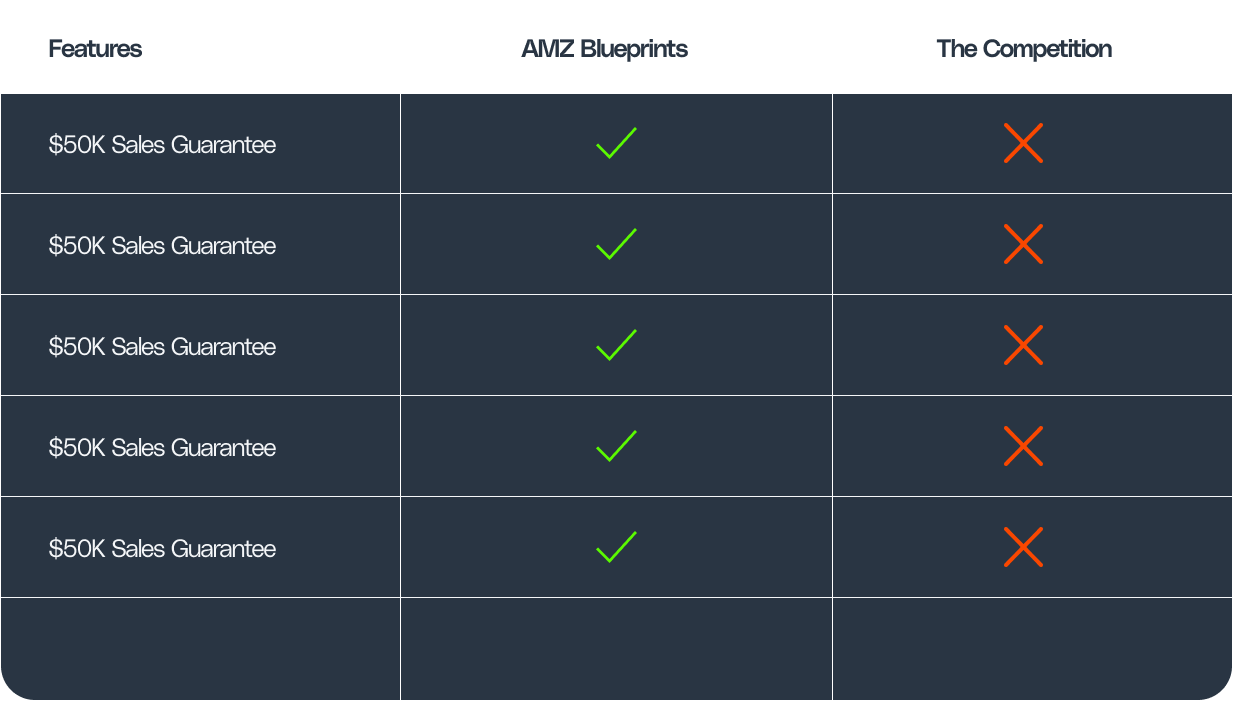
Task: Click fourth row's $50K Sales Guarantee text
Action: [x=162, y=448]
